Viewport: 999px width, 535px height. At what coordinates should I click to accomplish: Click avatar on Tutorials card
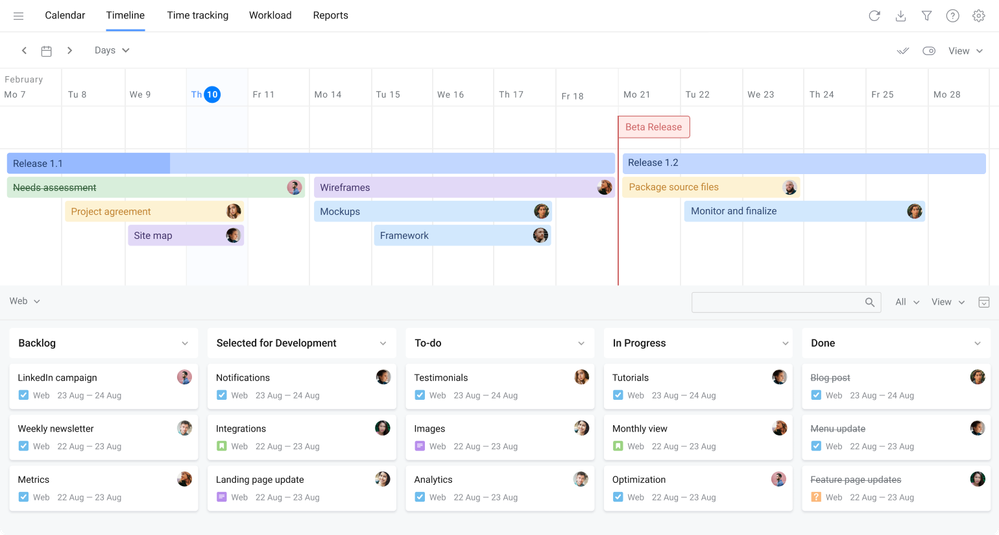coord(779,377)
